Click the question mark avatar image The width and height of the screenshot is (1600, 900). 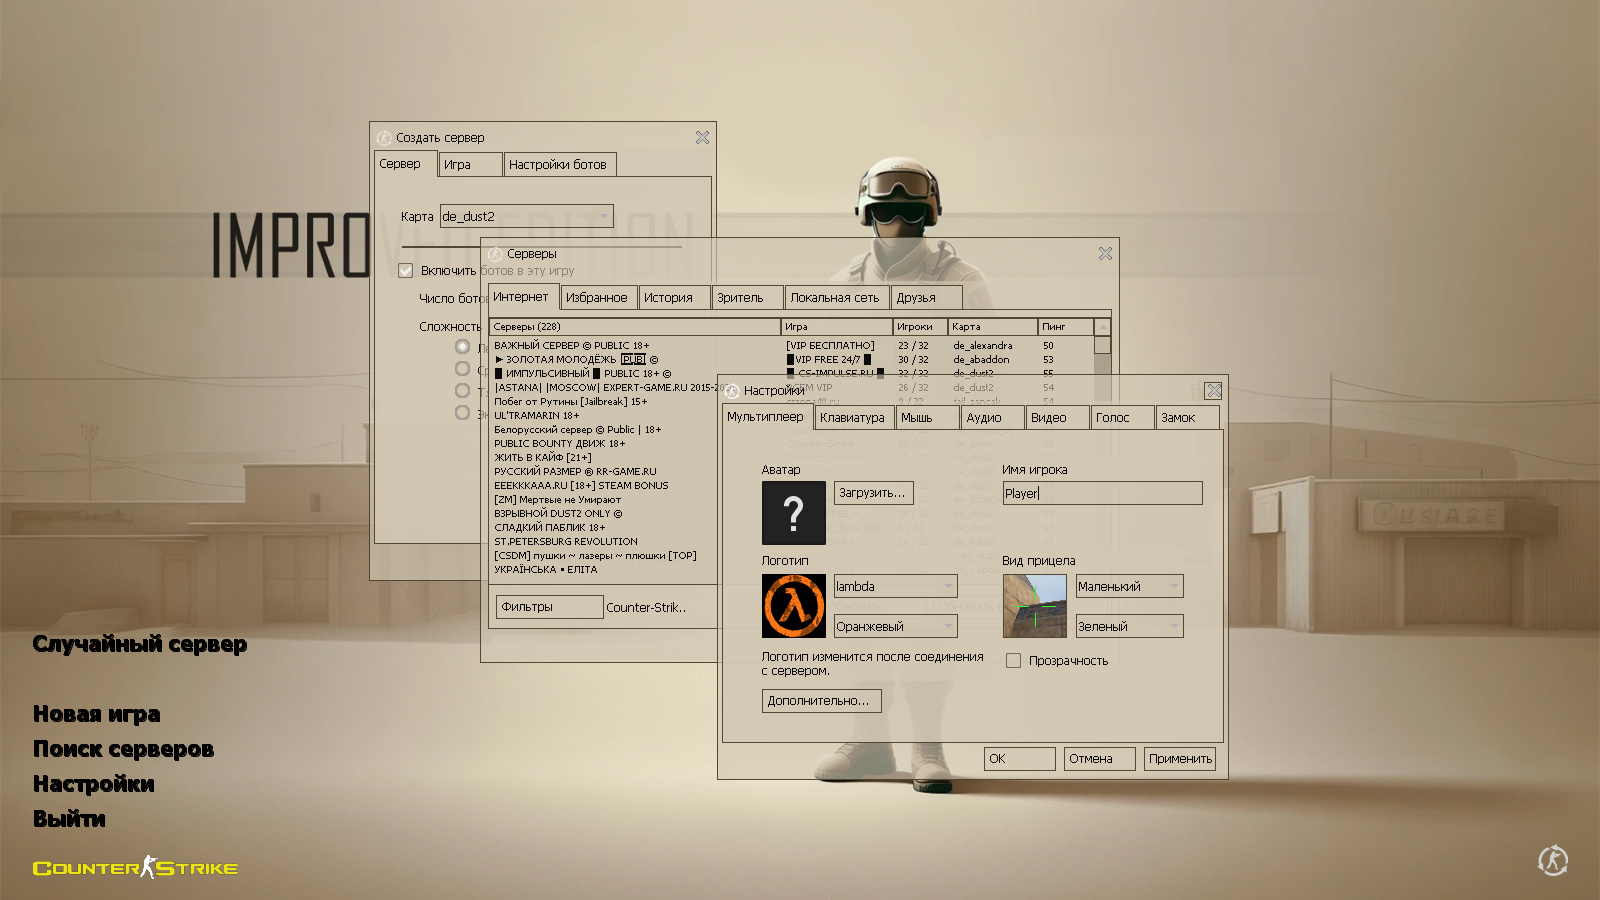tap(793, 513)
